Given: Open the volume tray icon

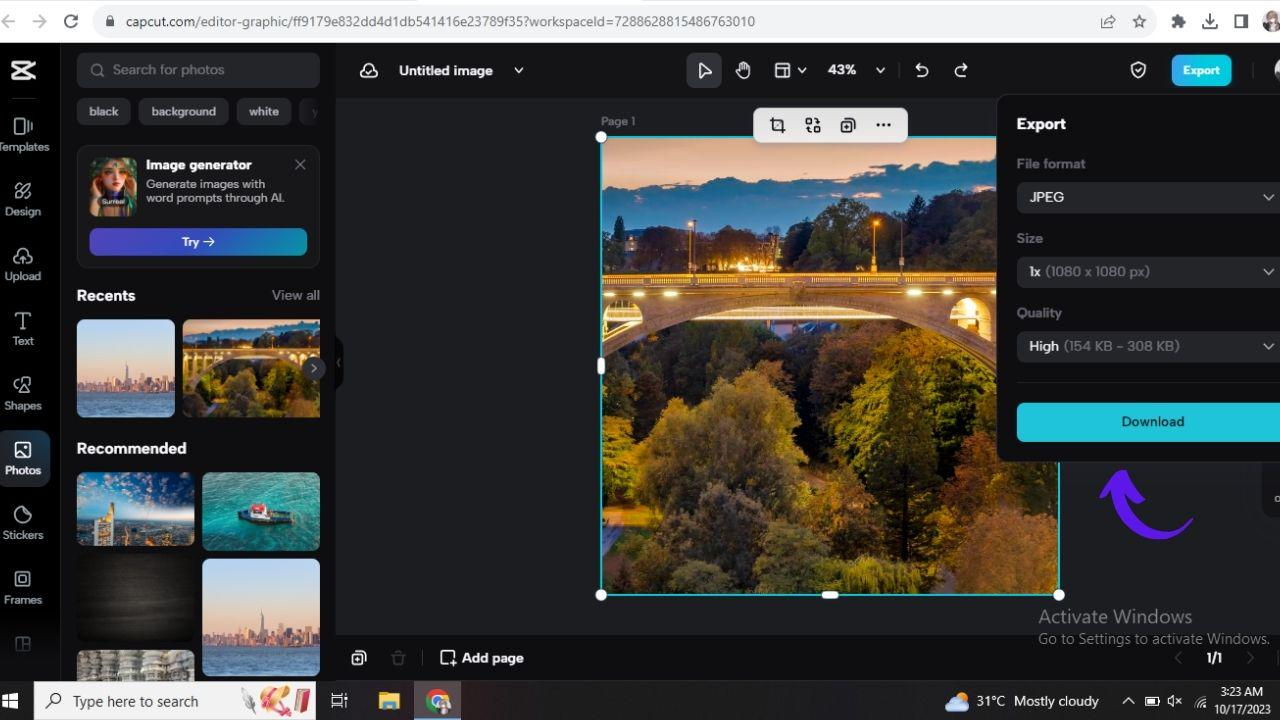Looking at the screenshot, I should click(x=1175, y=701).
